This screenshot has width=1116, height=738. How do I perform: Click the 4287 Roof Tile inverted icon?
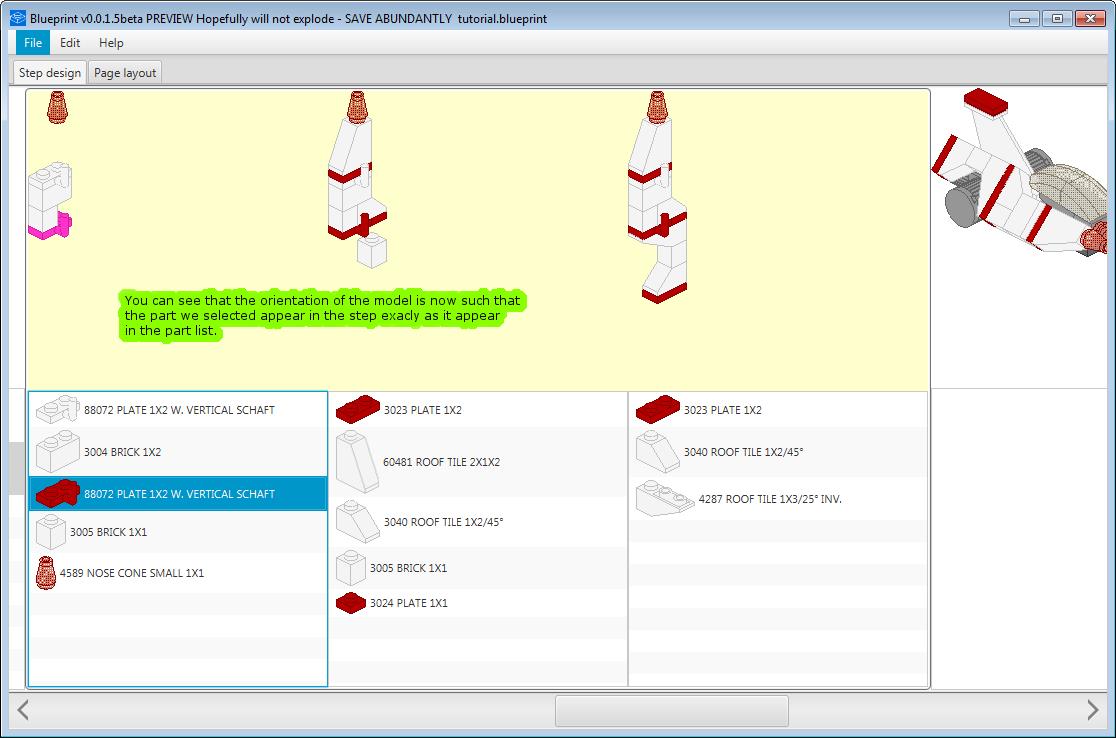(665, 499)
